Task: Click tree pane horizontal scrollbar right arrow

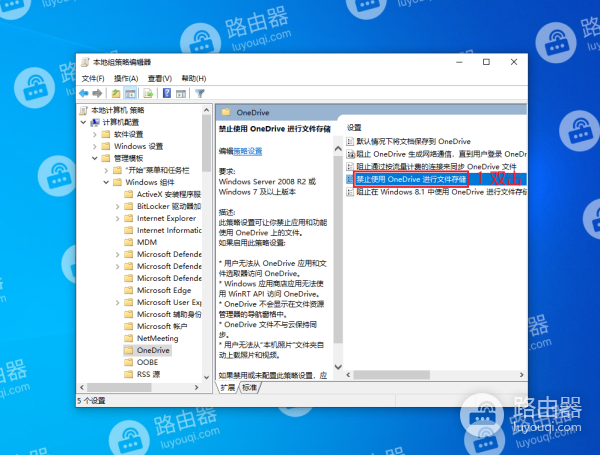Action: [196, 388]
